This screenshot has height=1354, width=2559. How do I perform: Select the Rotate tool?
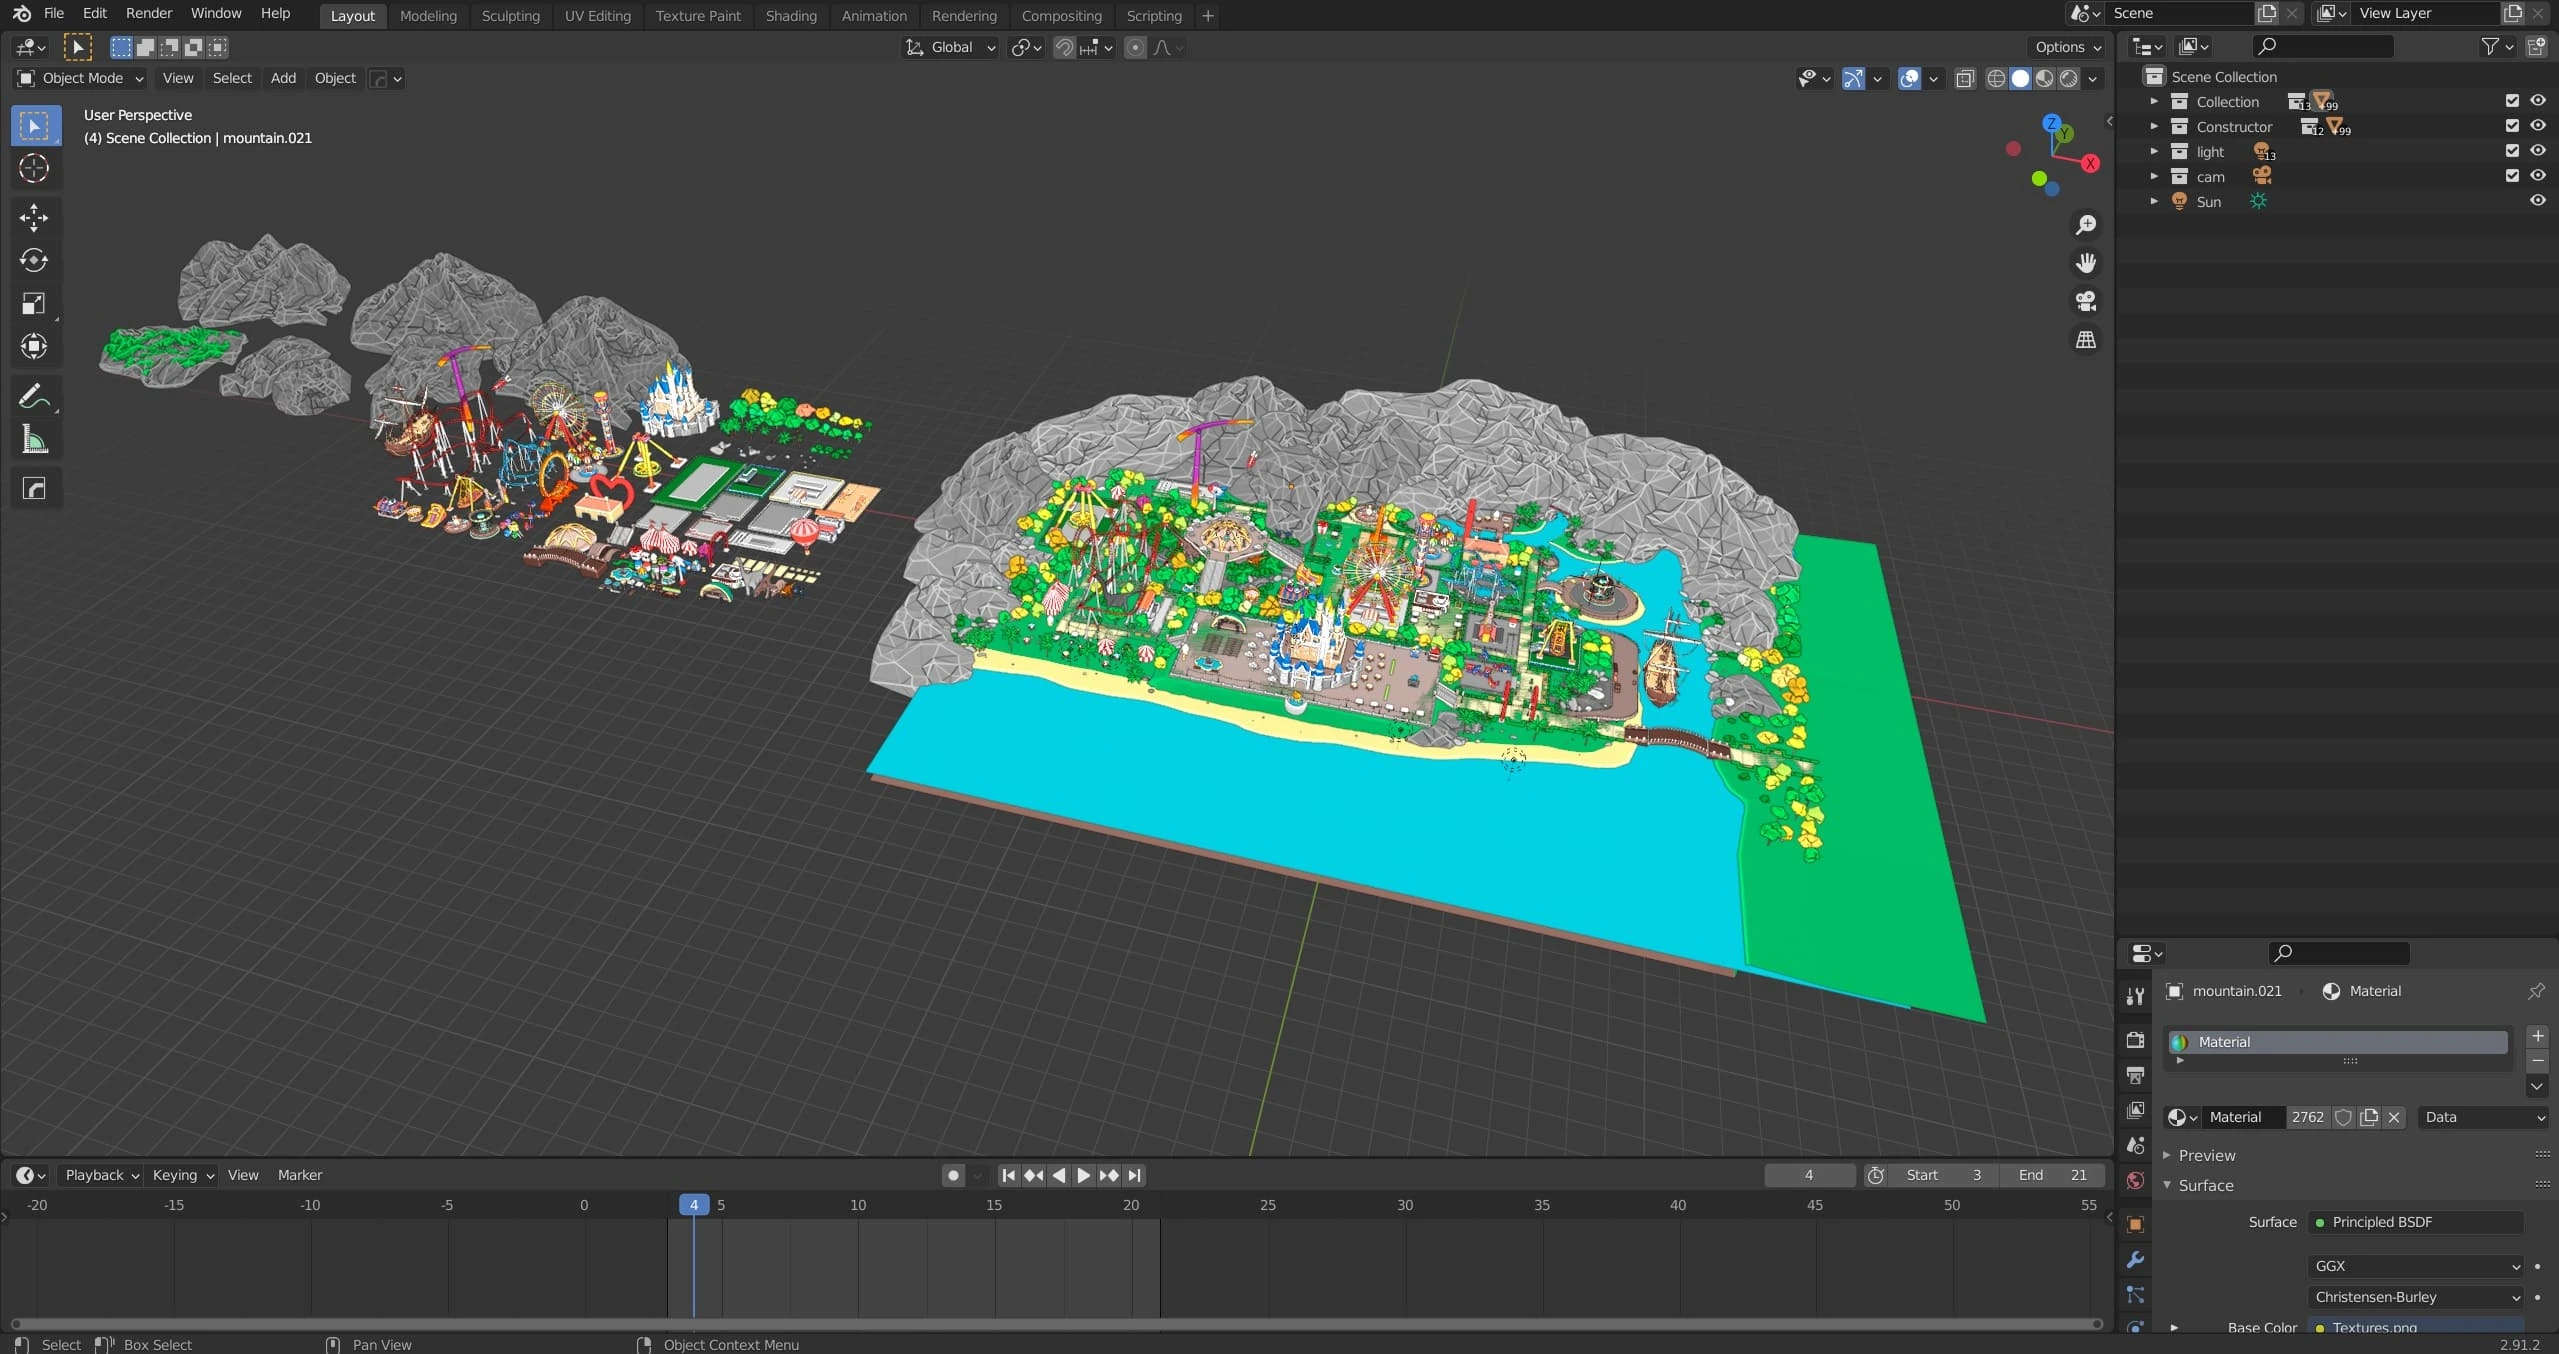pos(34,260)
